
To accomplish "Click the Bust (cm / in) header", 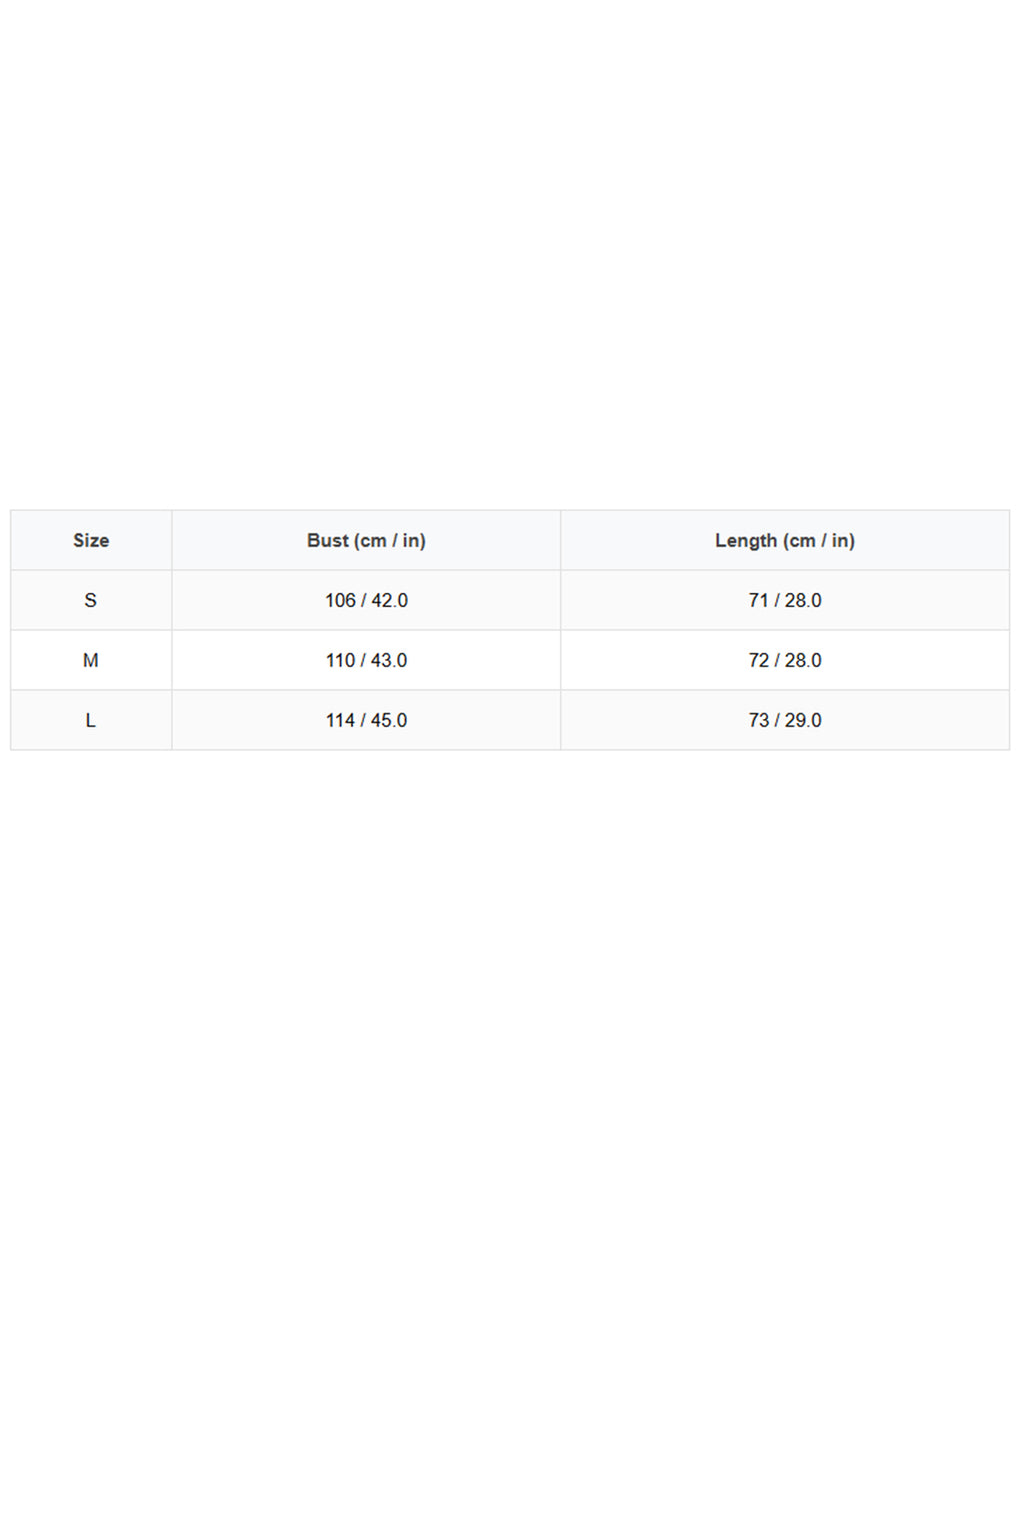I will click(x=366, y=540).
